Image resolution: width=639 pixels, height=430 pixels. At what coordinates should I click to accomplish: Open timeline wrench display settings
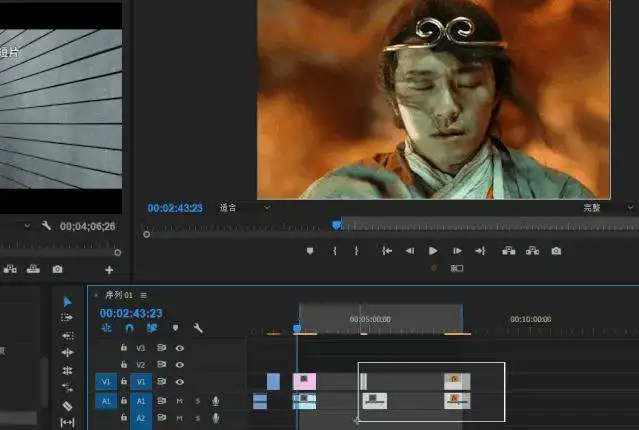click(x=198, y=328)
